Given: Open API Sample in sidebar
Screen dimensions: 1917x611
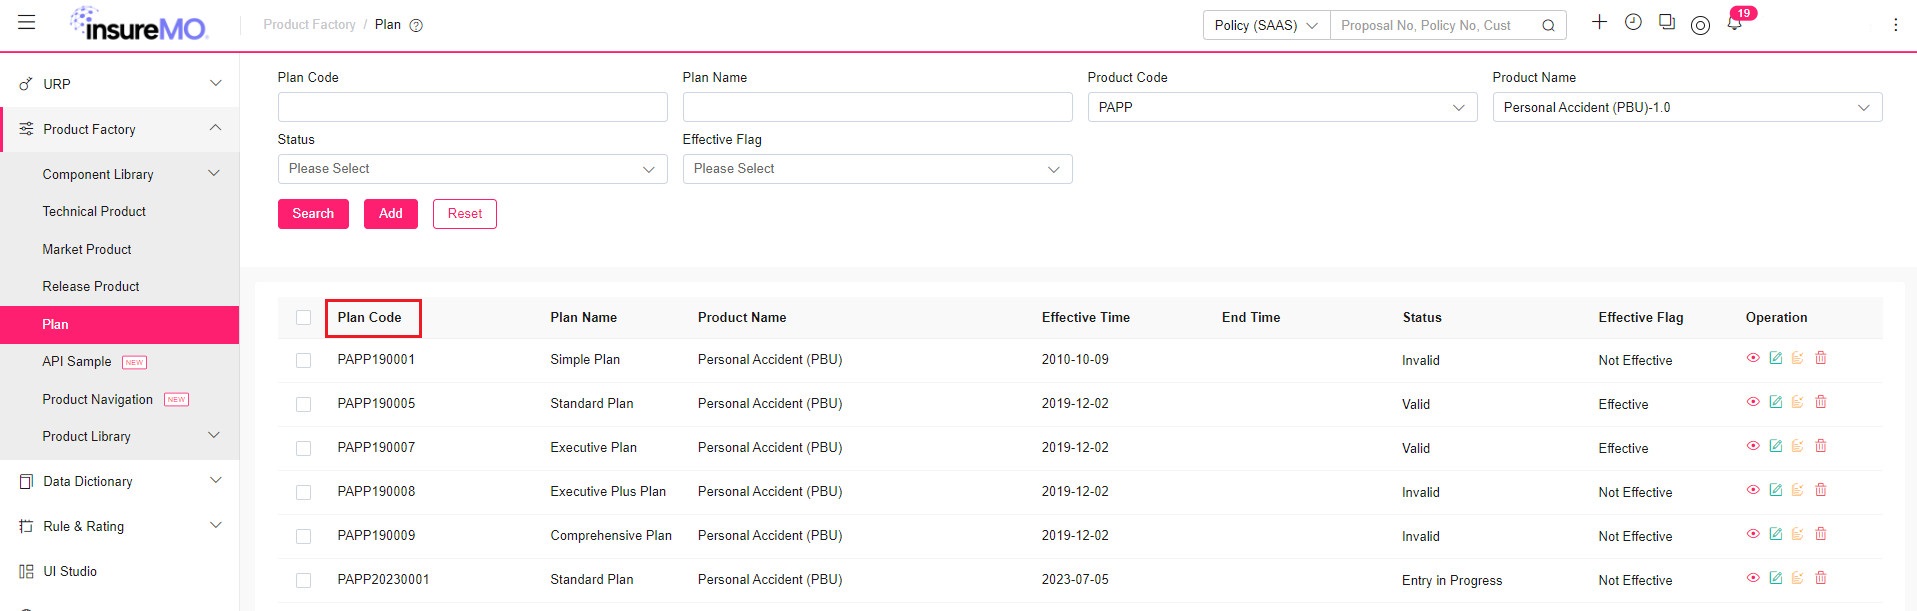Looking at the screenshot, I should 77,361.
